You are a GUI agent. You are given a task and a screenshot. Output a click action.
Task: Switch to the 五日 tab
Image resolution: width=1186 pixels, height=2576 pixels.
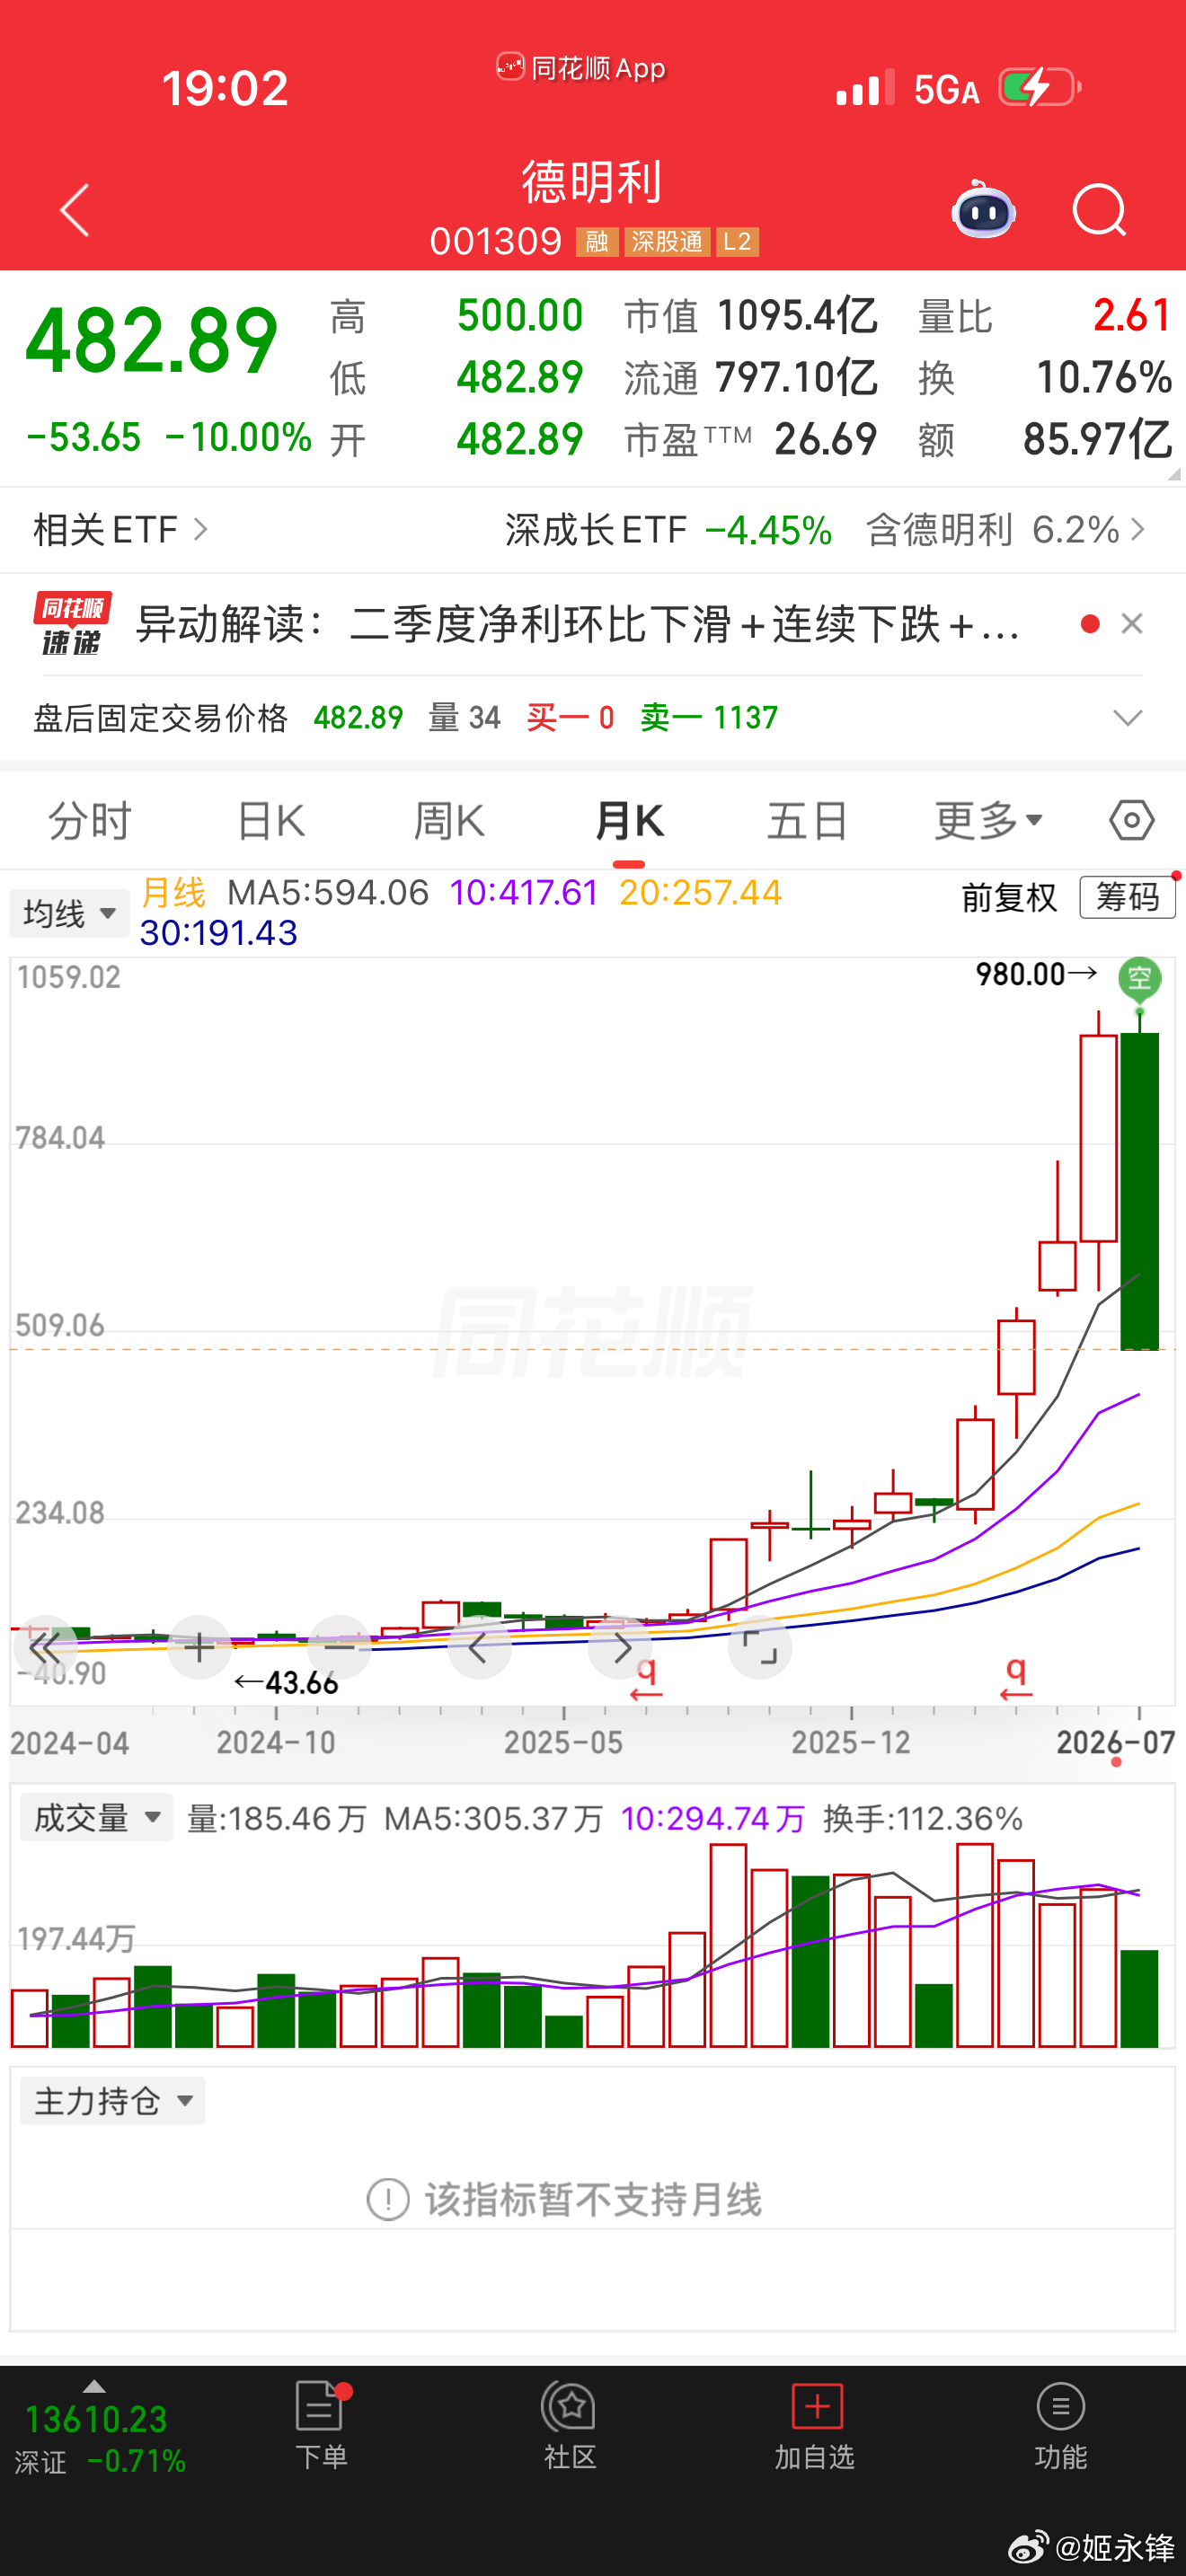(808, 821)
